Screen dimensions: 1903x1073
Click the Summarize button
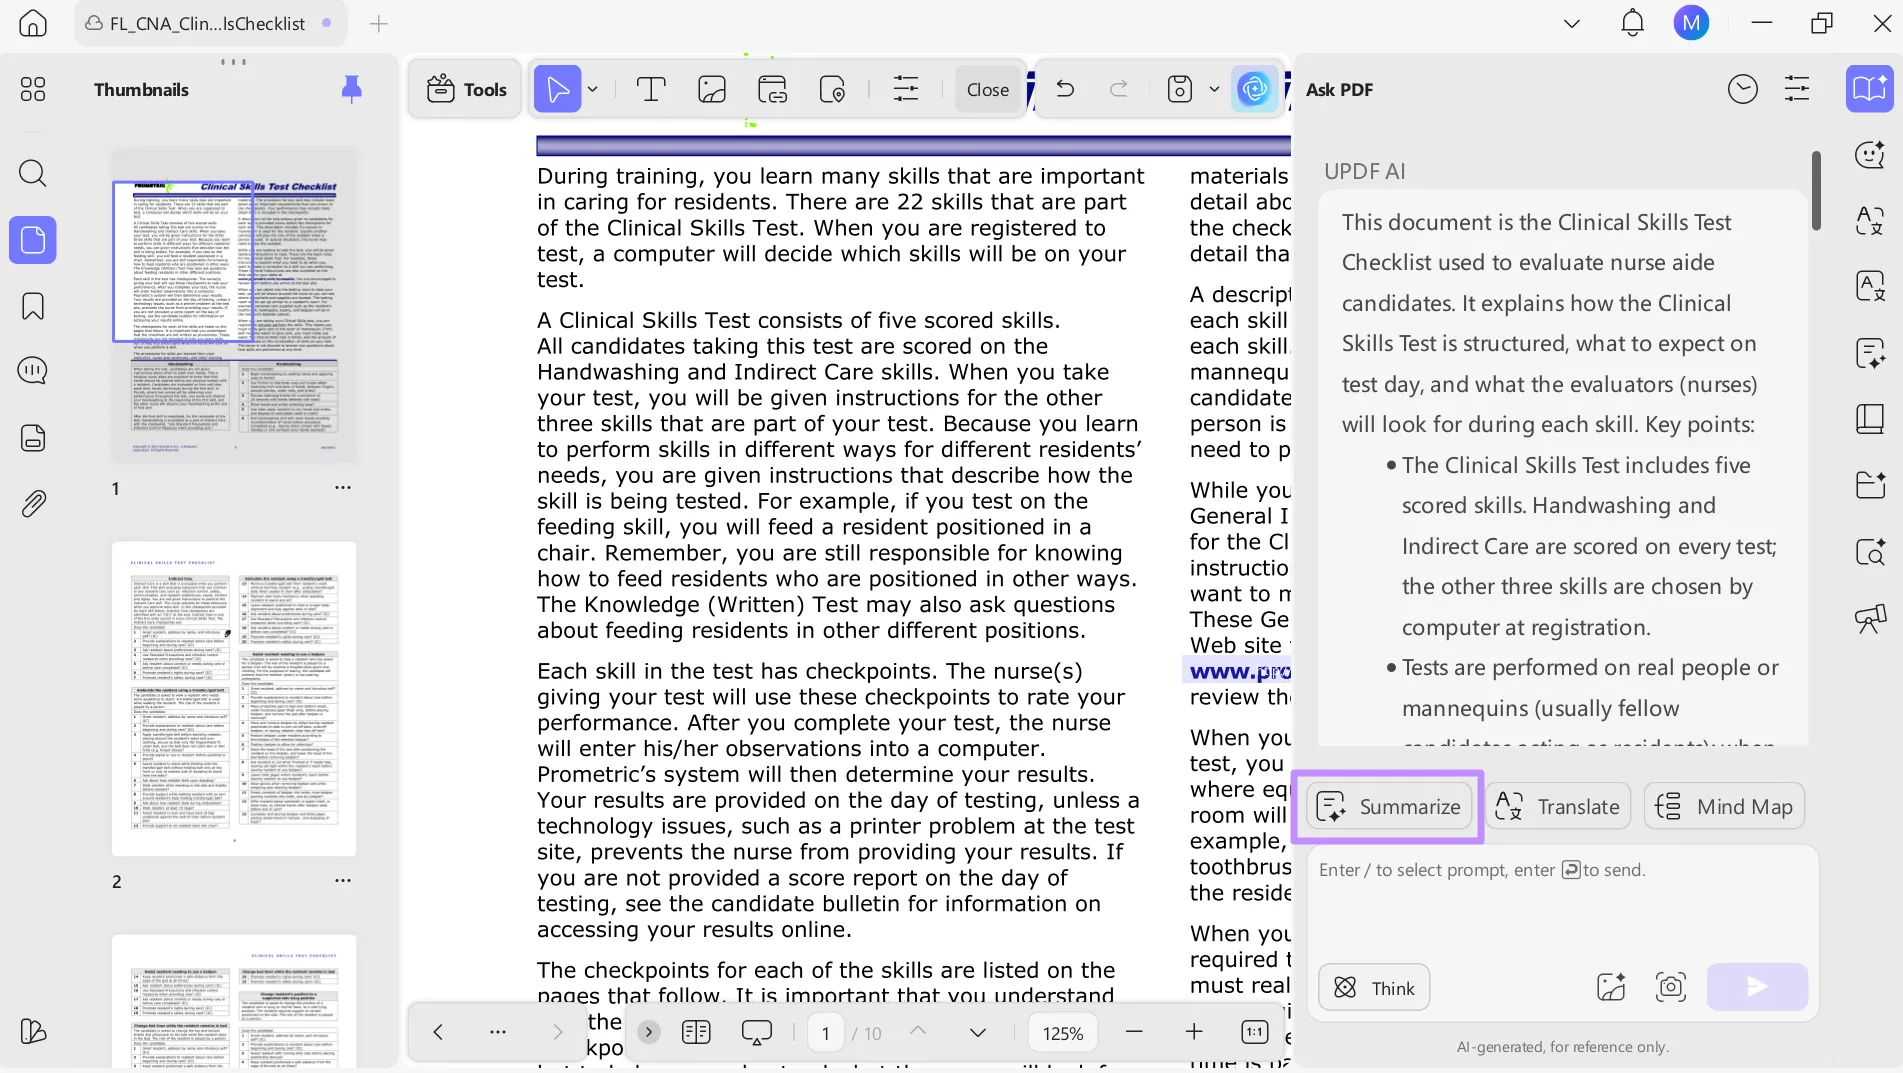[1388, 806]
